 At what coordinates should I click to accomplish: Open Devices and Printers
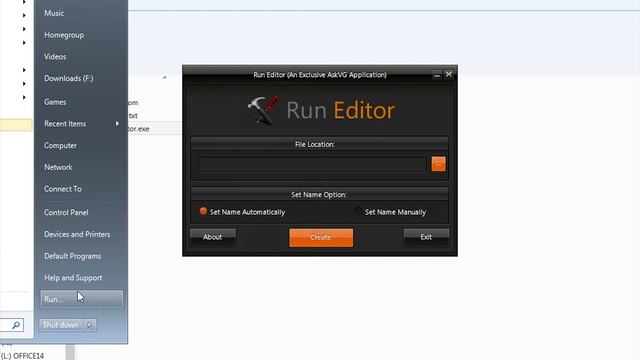pos(77,234)
